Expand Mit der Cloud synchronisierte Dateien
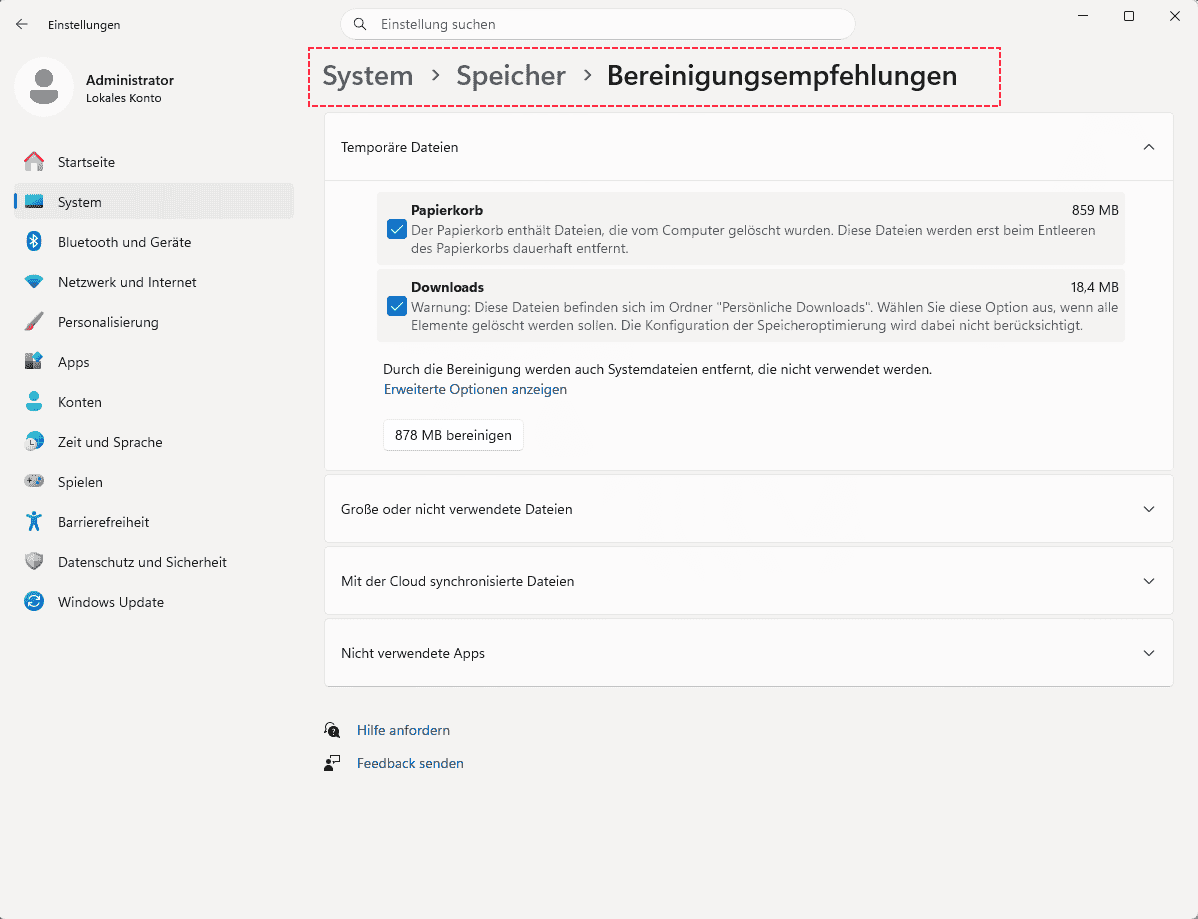The width and height of the screenshot is (1198, 919). pos(749,581)
